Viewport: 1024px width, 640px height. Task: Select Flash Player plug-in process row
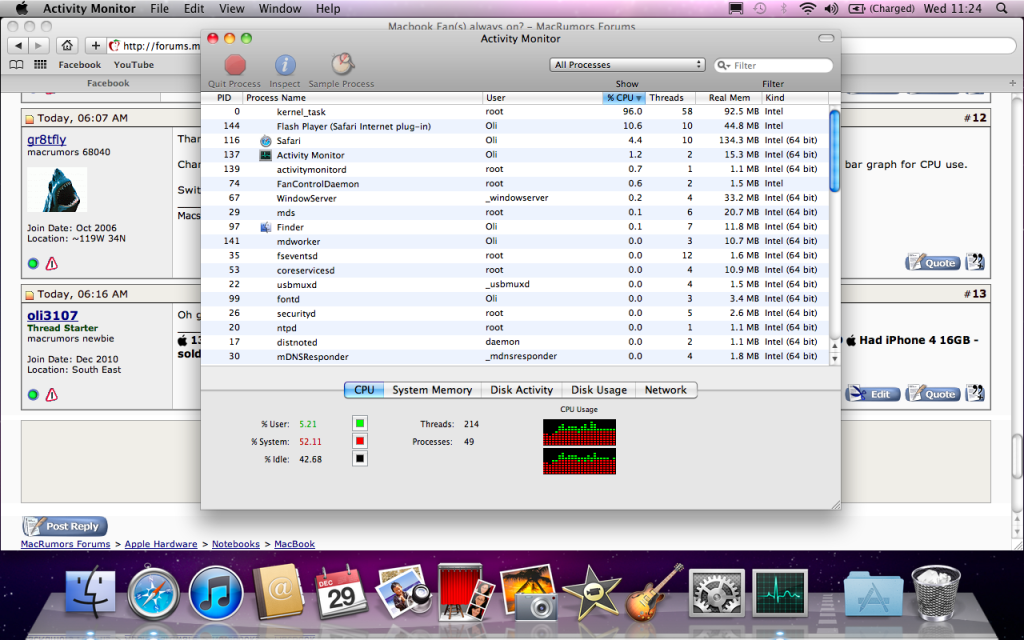click(515, 126)
